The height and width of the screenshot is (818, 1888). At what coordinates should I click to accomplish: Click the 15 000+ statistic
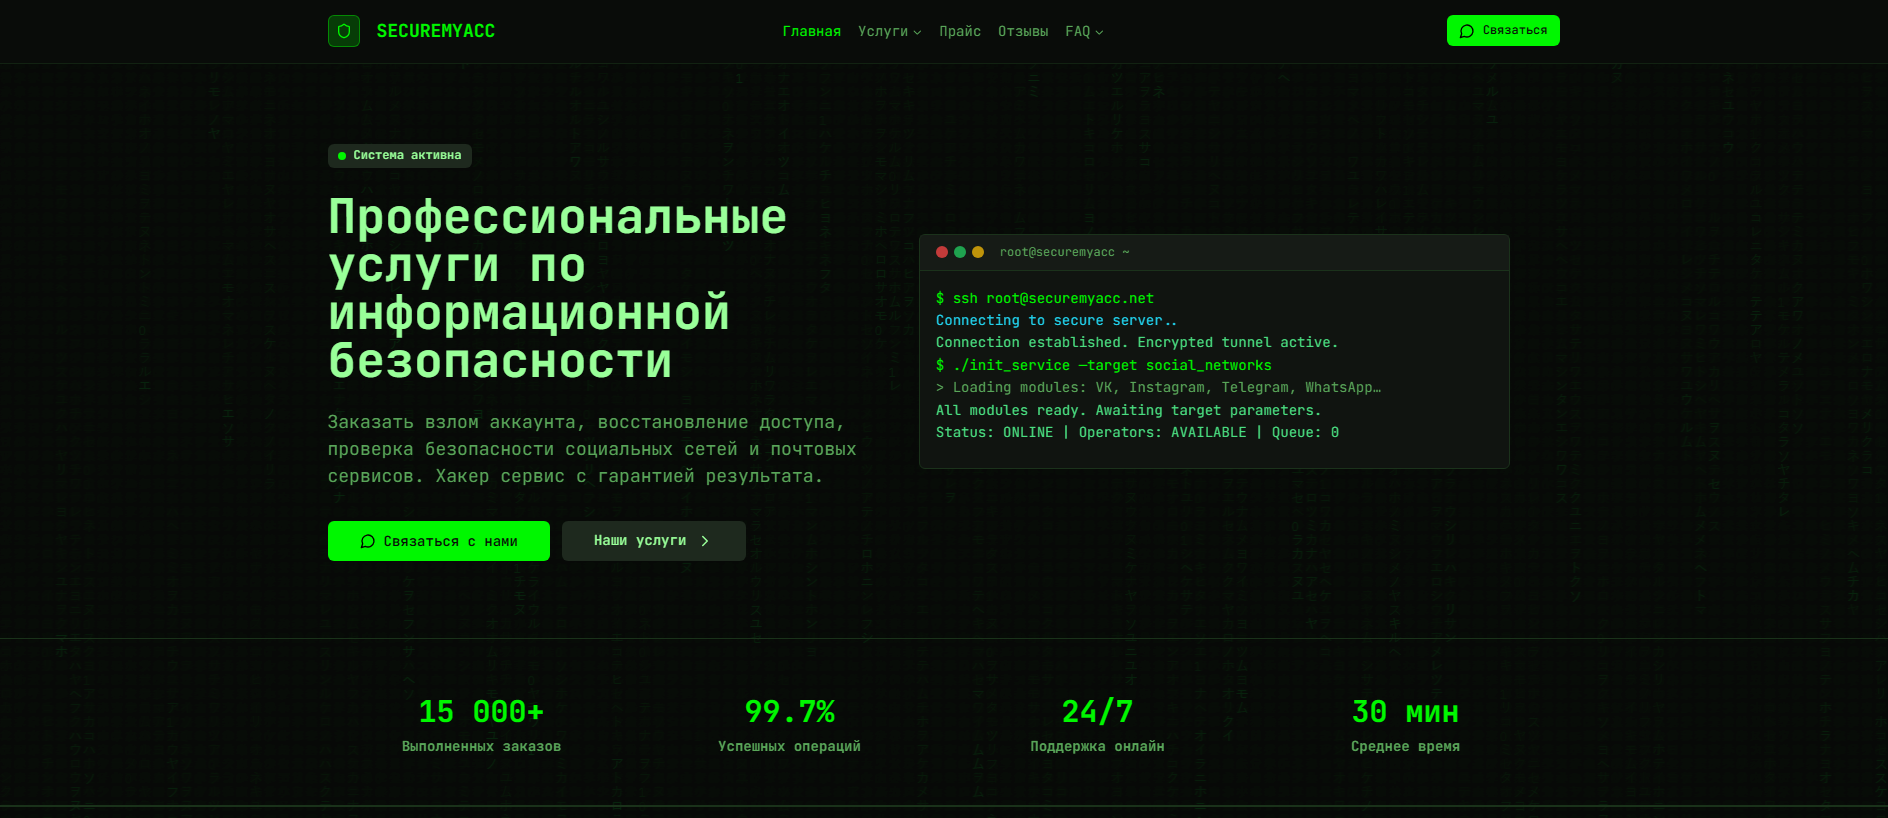[481, 711]
